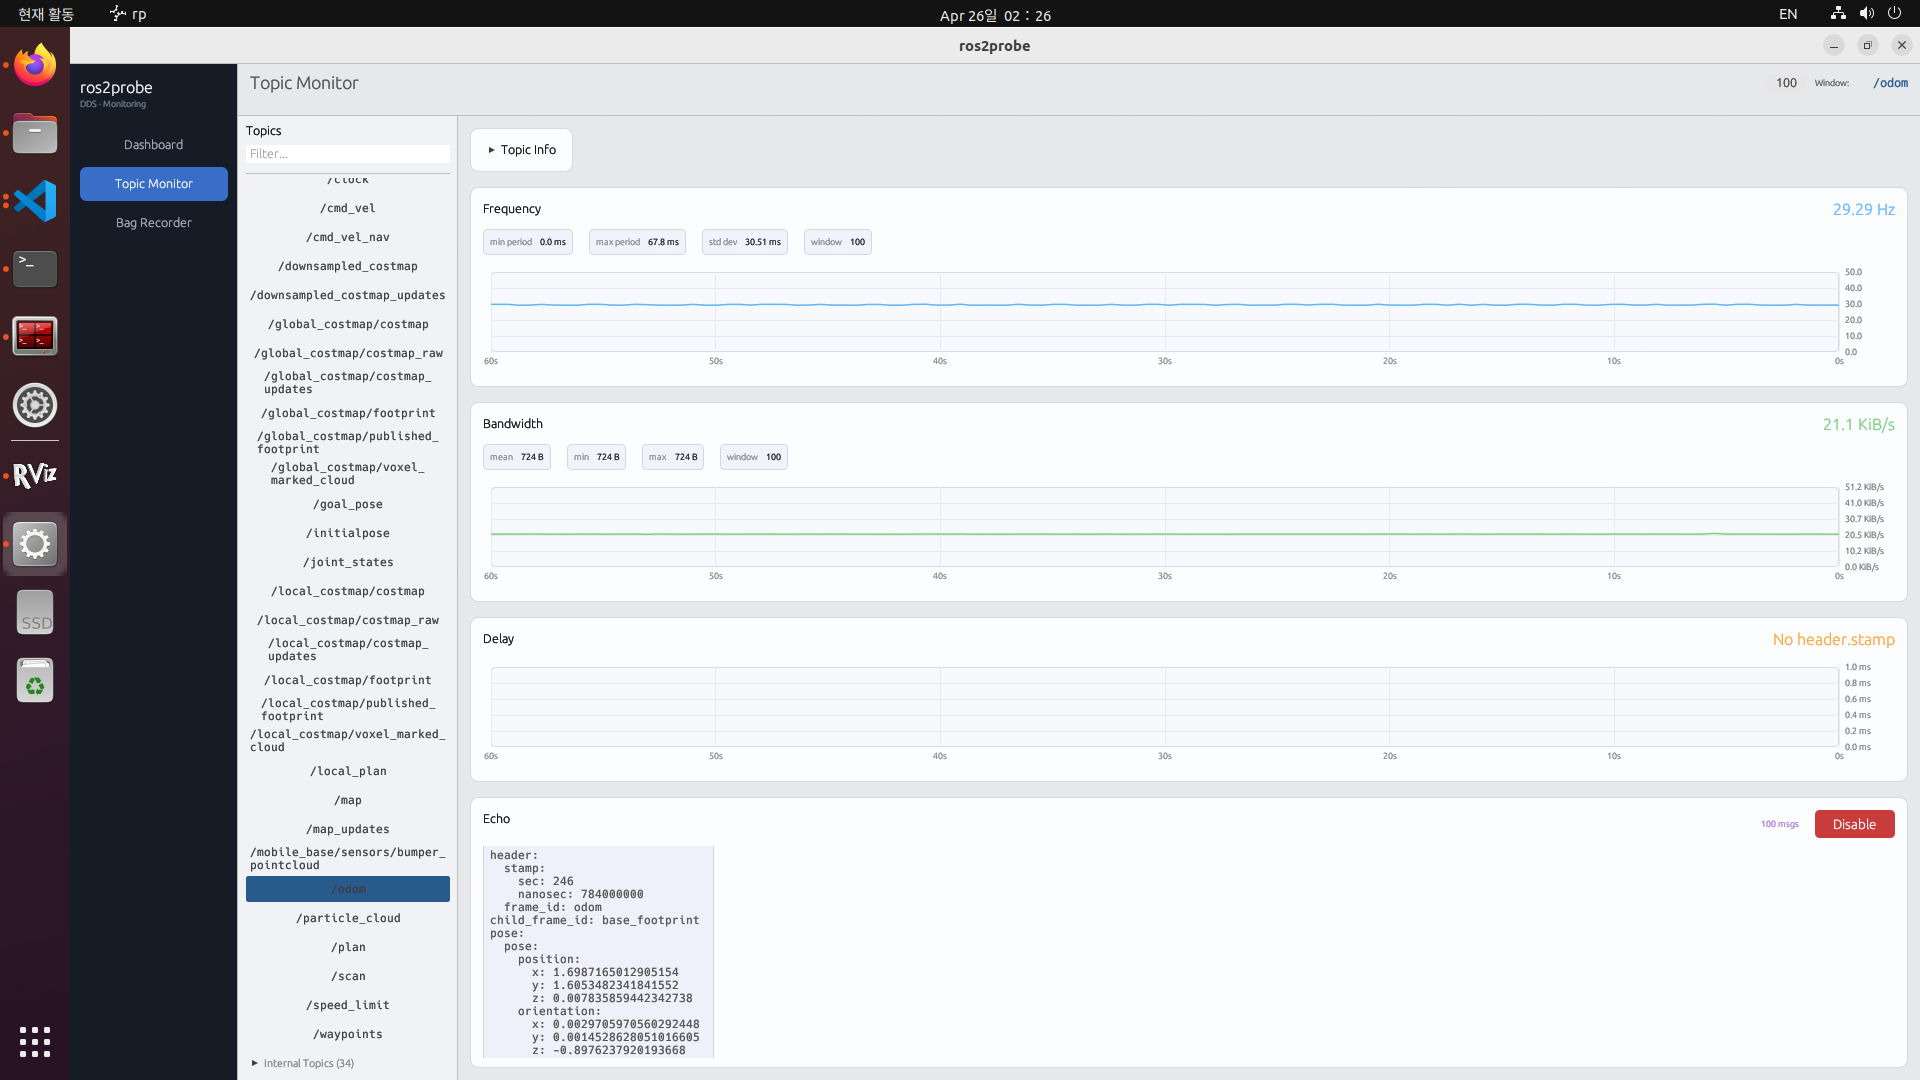The width and height of the screenshot is (1920, 1080).
Task: Click the volume icon in top bar
Action: click(x=1866, y=14)
